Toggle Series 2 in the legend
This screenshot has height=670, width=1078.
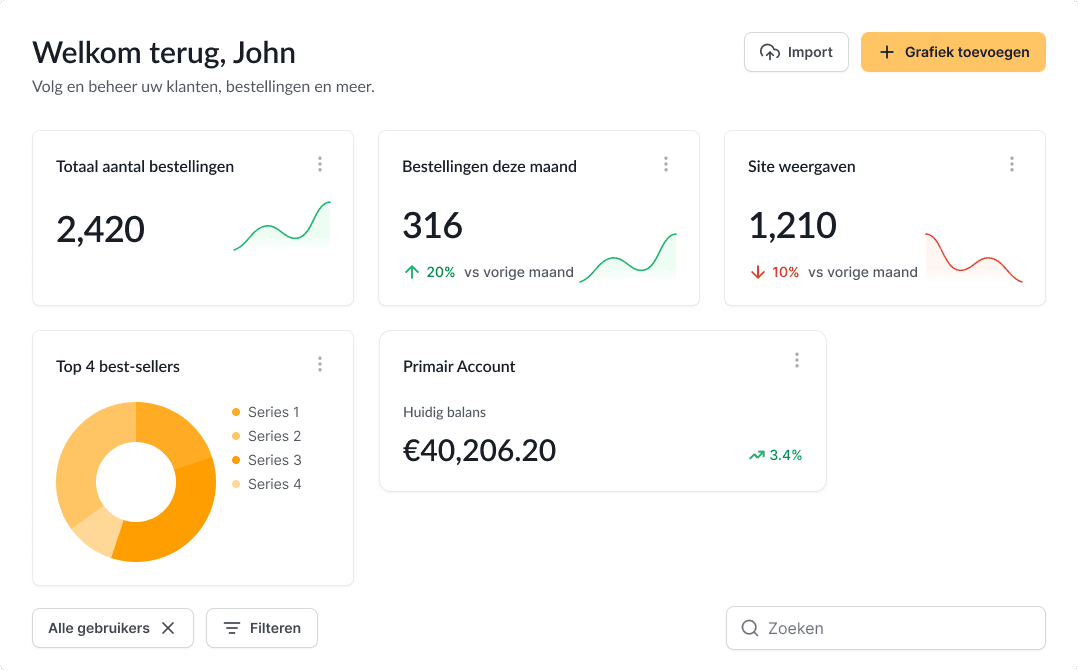click(273, 436)
